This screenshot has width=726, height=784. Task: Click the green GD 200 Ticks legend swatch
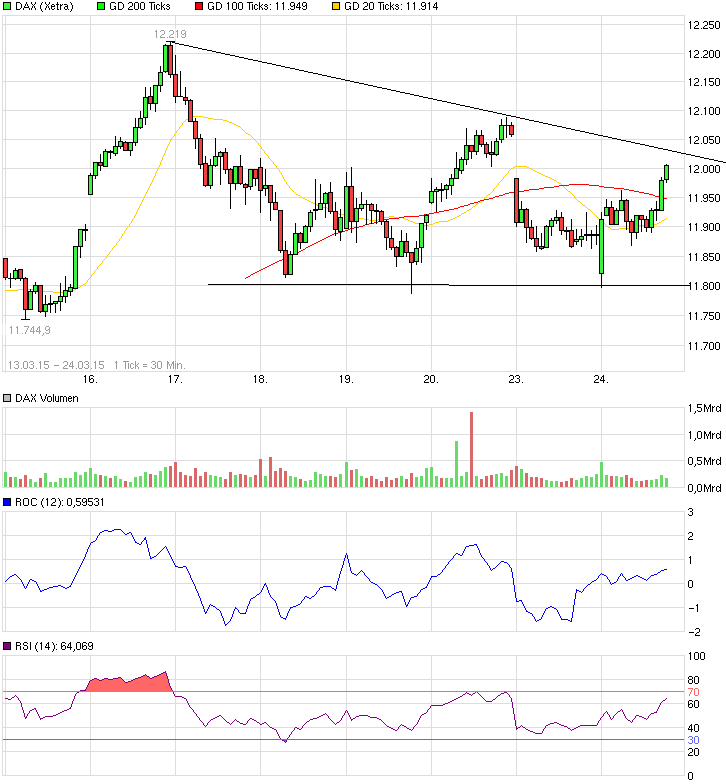(101, 6)
